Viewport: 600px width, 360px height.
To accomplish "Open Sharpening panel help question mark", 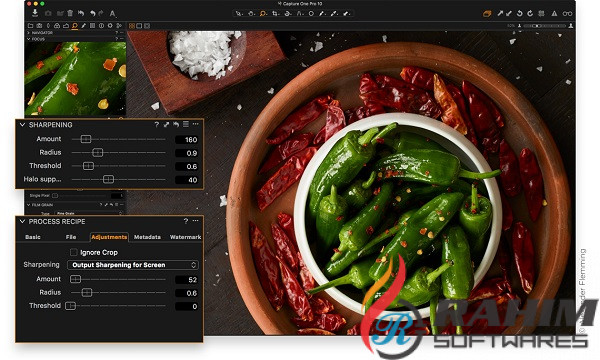I will pyautogui.click(x=157, y=124).
